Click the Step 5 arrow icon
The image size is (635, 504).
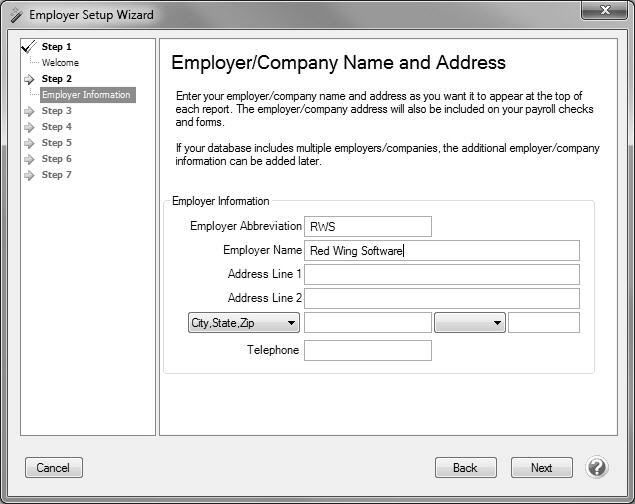click(30, 143)
